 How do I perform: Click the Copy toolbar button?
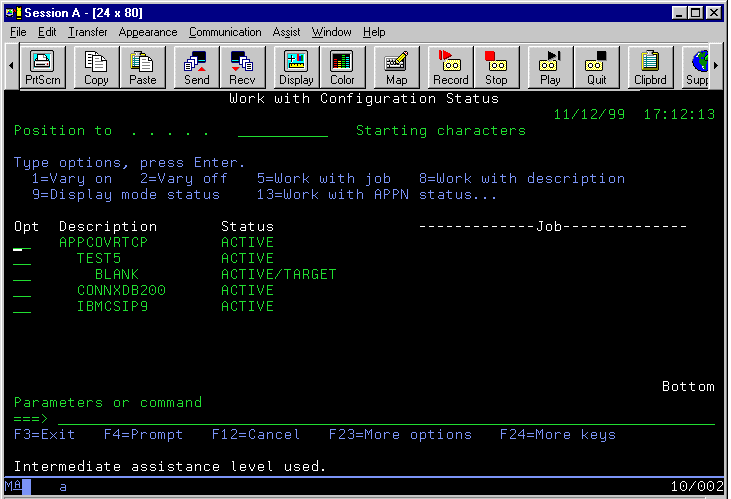click(x=96, y=68)
